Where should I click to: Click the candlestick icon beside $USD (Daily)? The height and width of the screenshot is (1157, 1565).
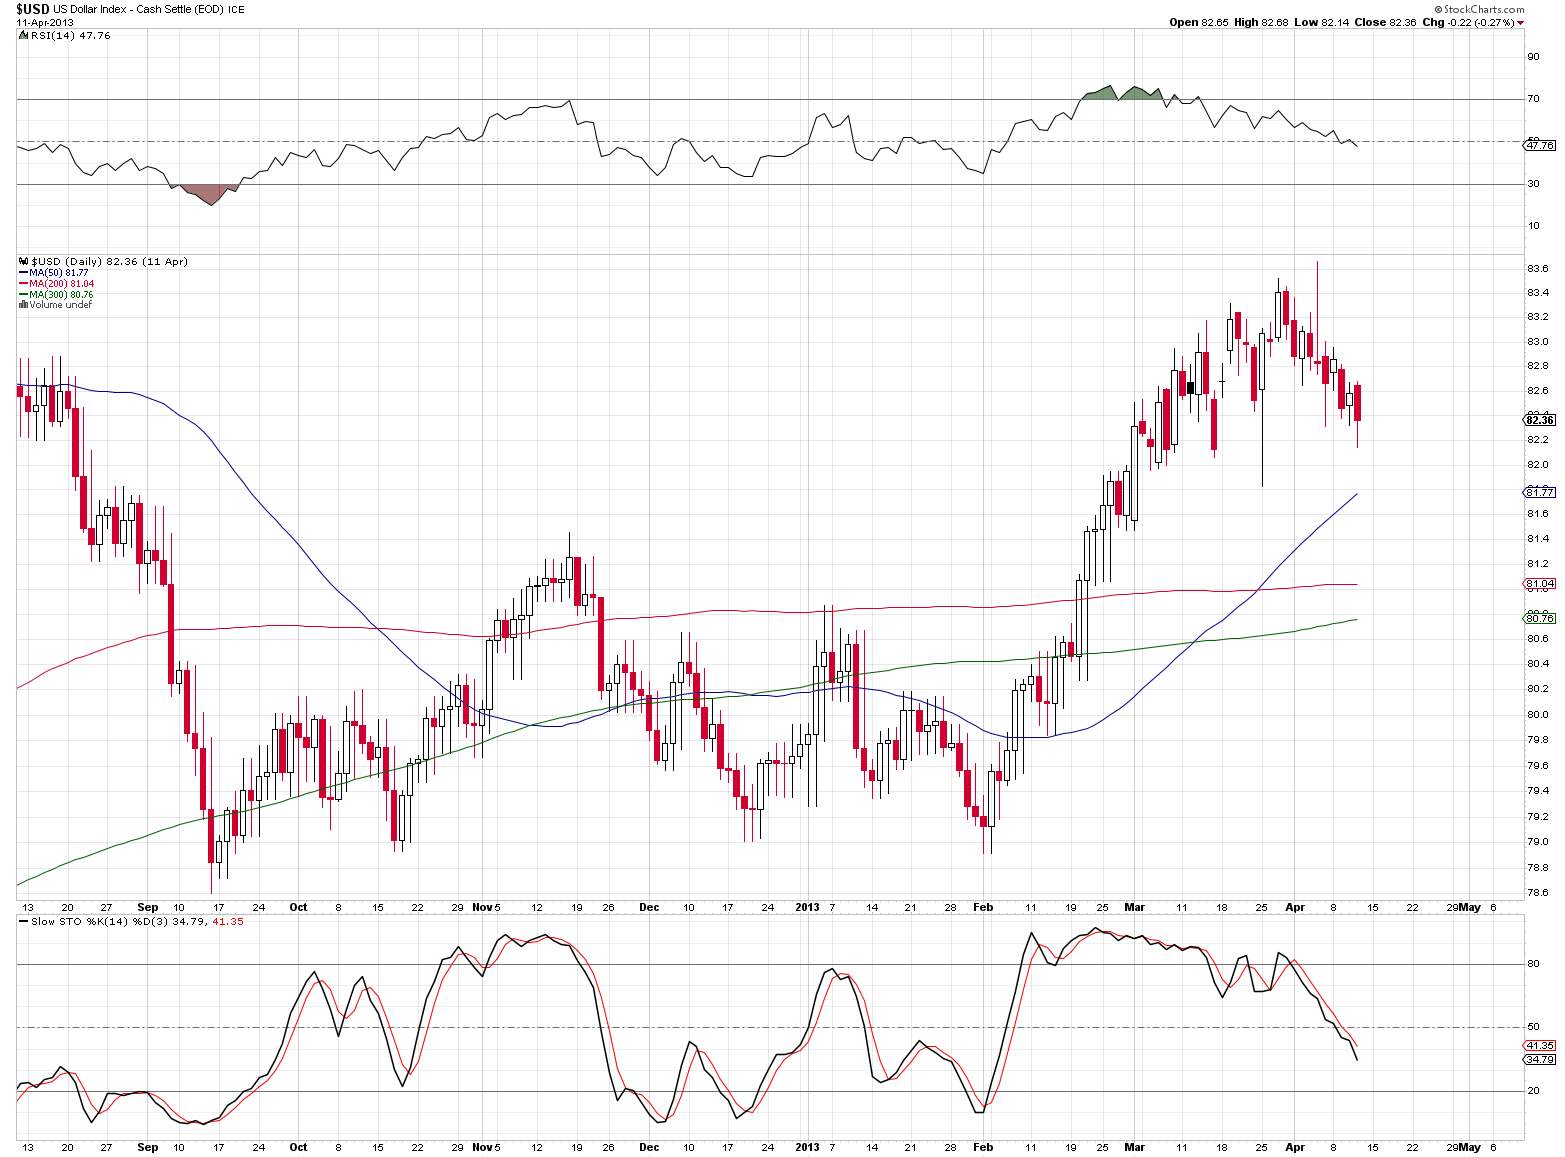[x=24, y=261]
